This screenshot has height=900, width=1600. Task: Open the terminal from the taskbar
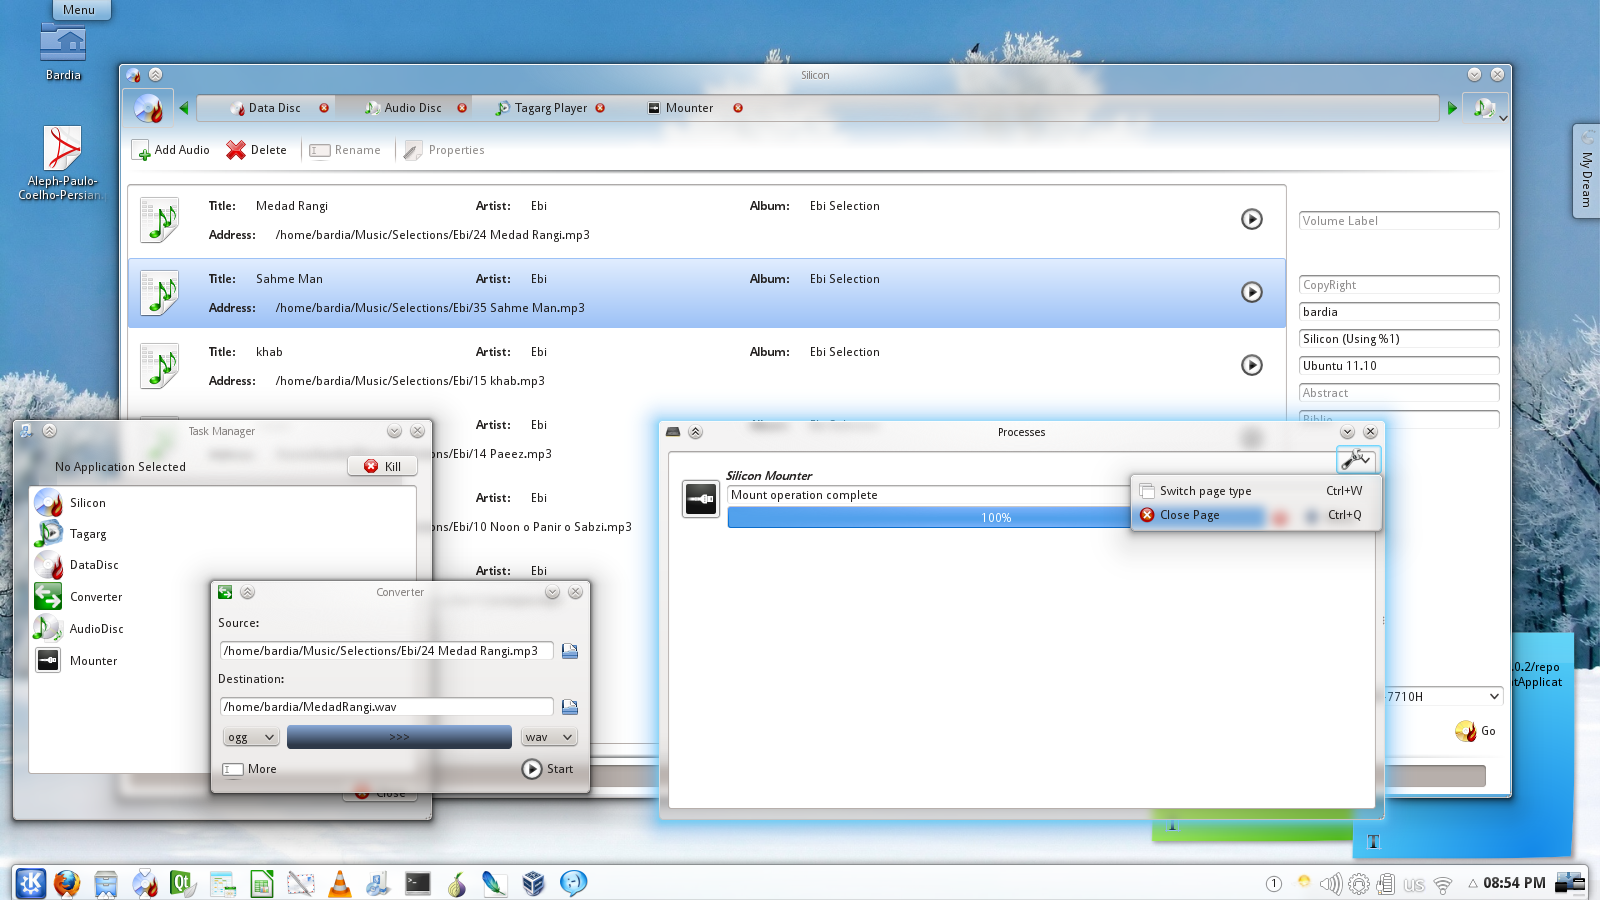coord(418,883)
